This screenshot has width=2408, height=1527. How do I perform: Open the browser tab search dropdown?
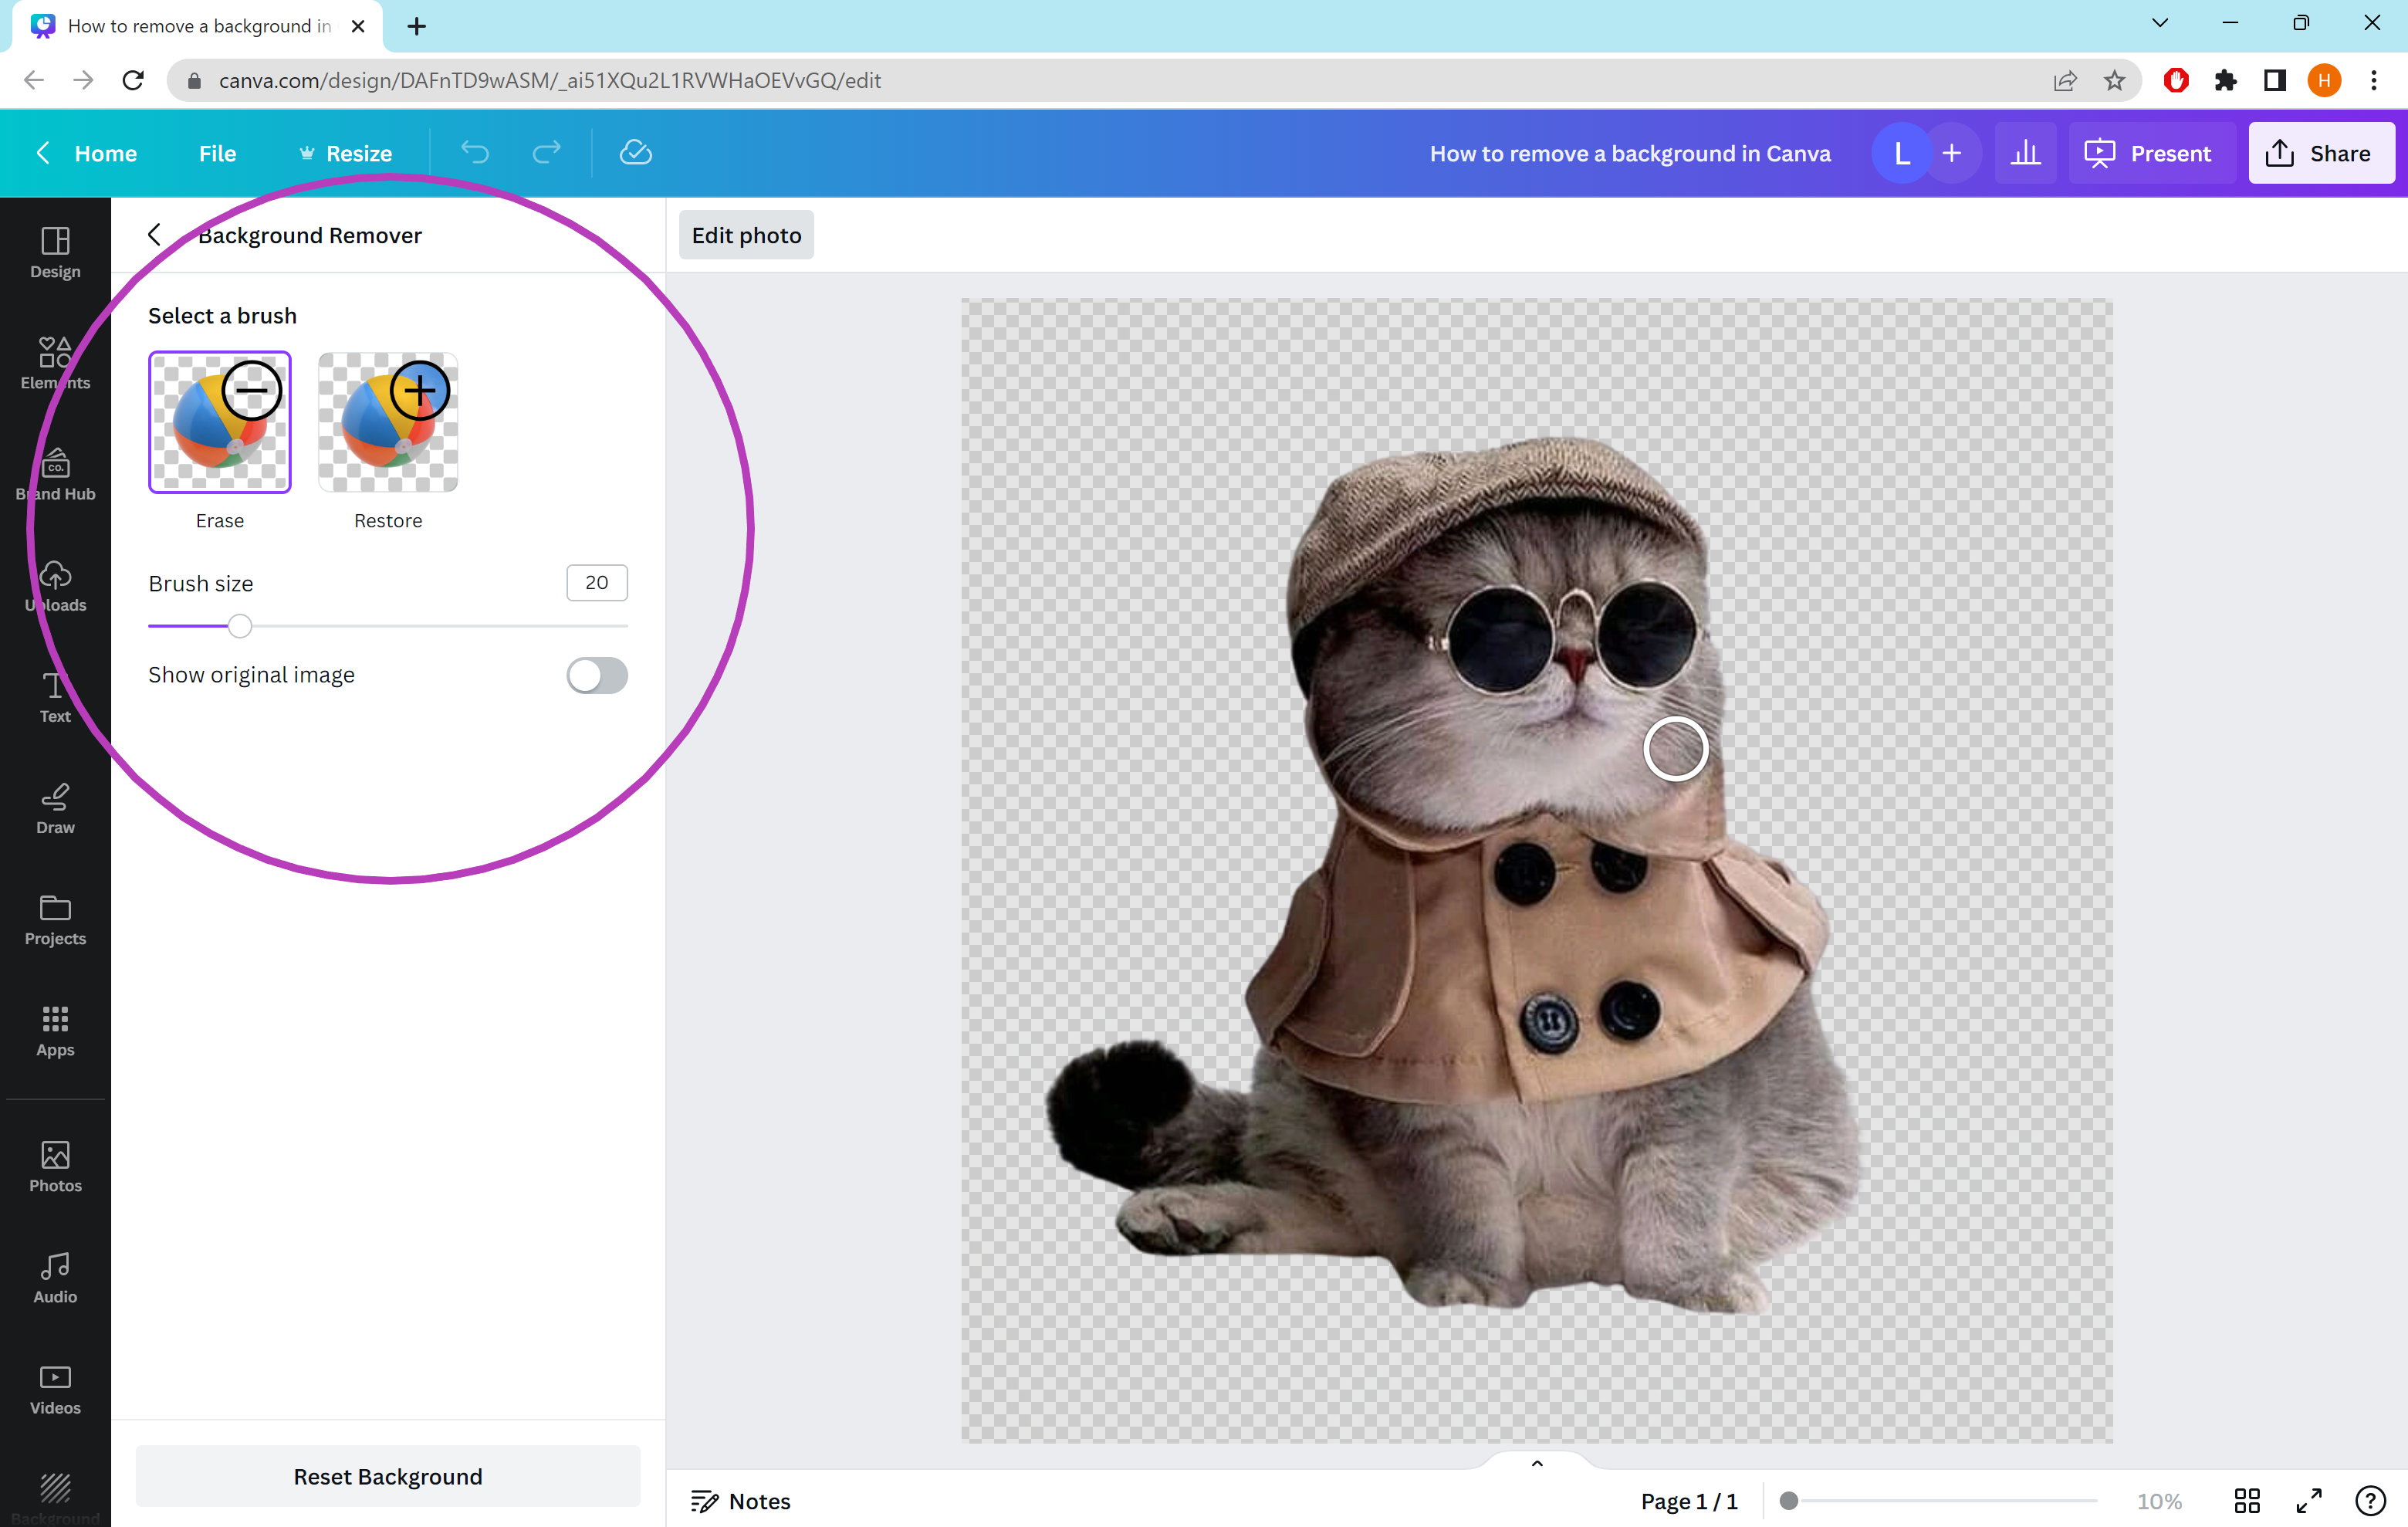2160,23
